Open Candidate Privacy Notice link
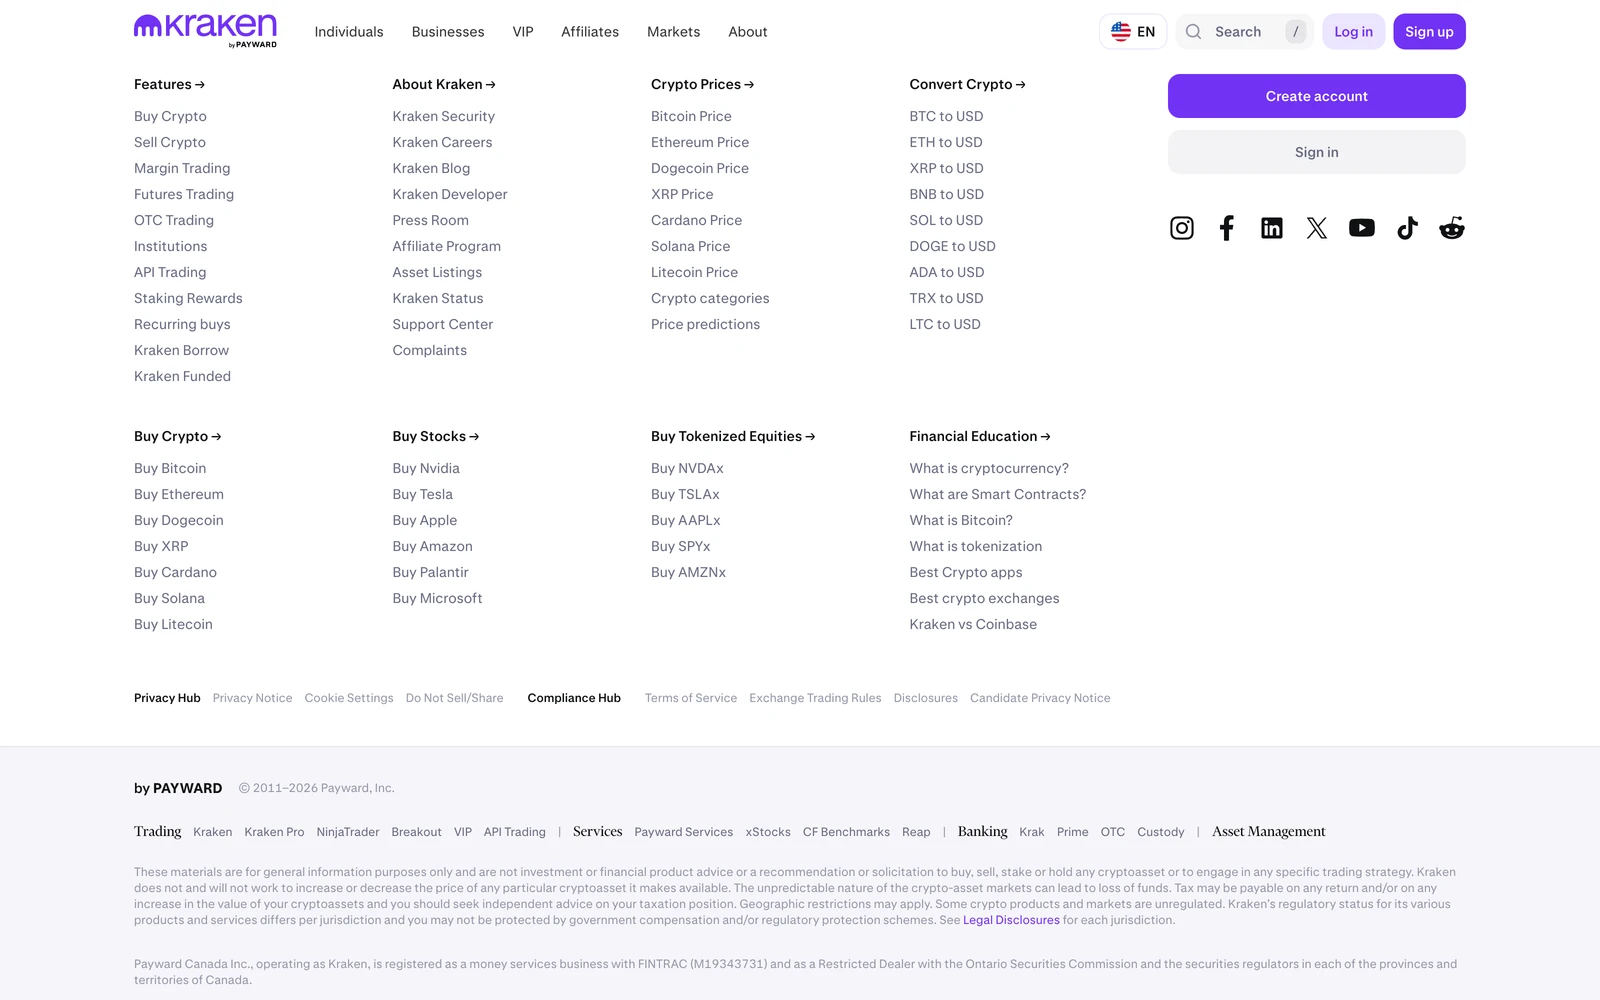Image resolution: width=1600 pixels, height=1000 pixels. tap(1040, 698)
